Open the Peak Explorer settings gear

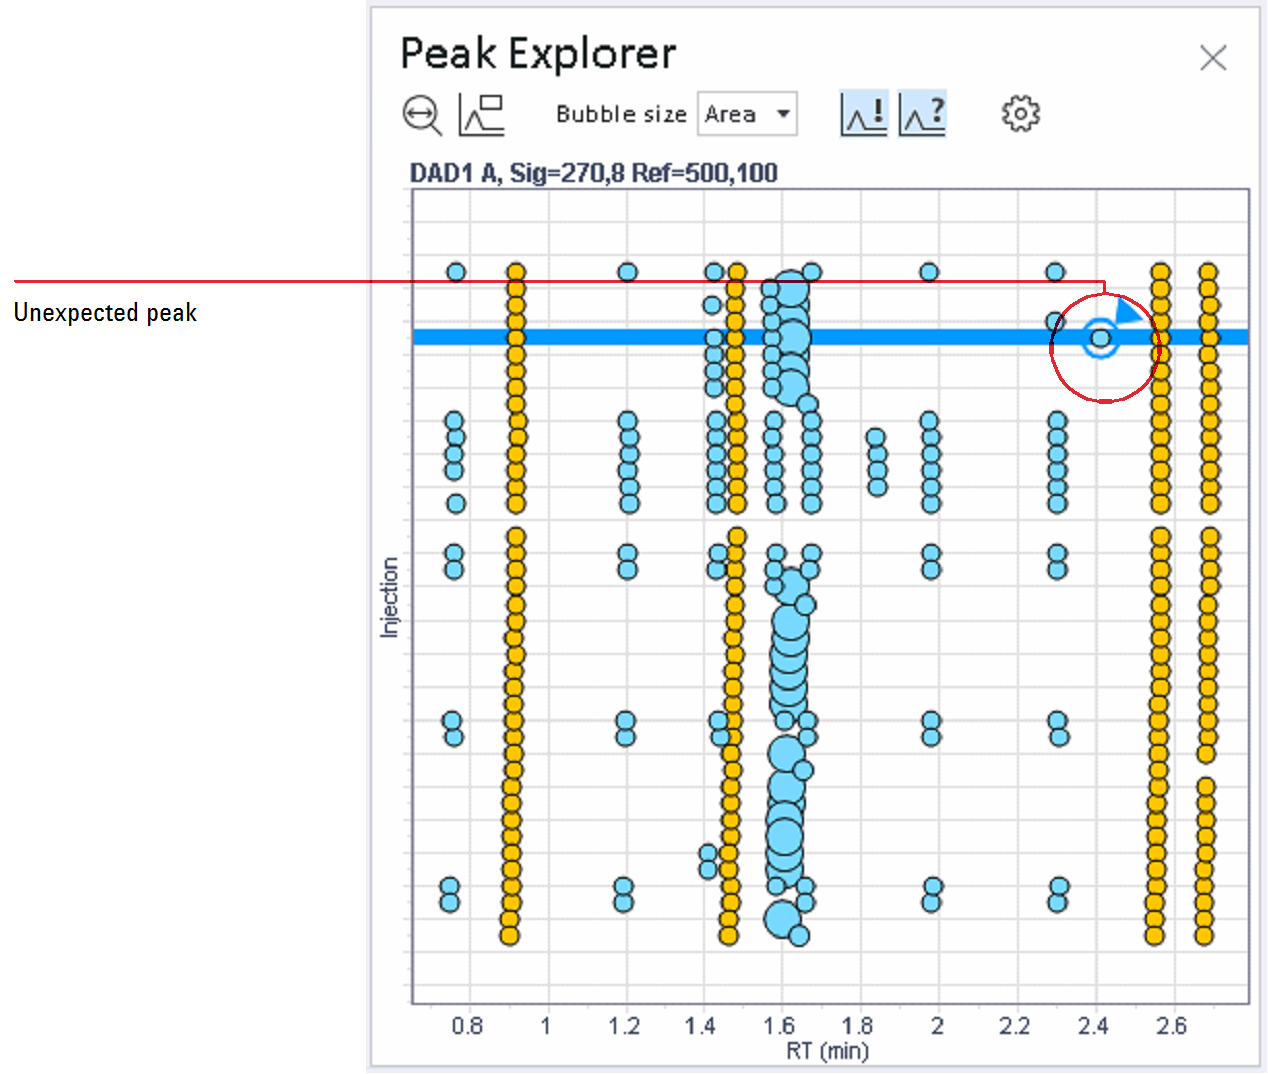pos(1020,113)
